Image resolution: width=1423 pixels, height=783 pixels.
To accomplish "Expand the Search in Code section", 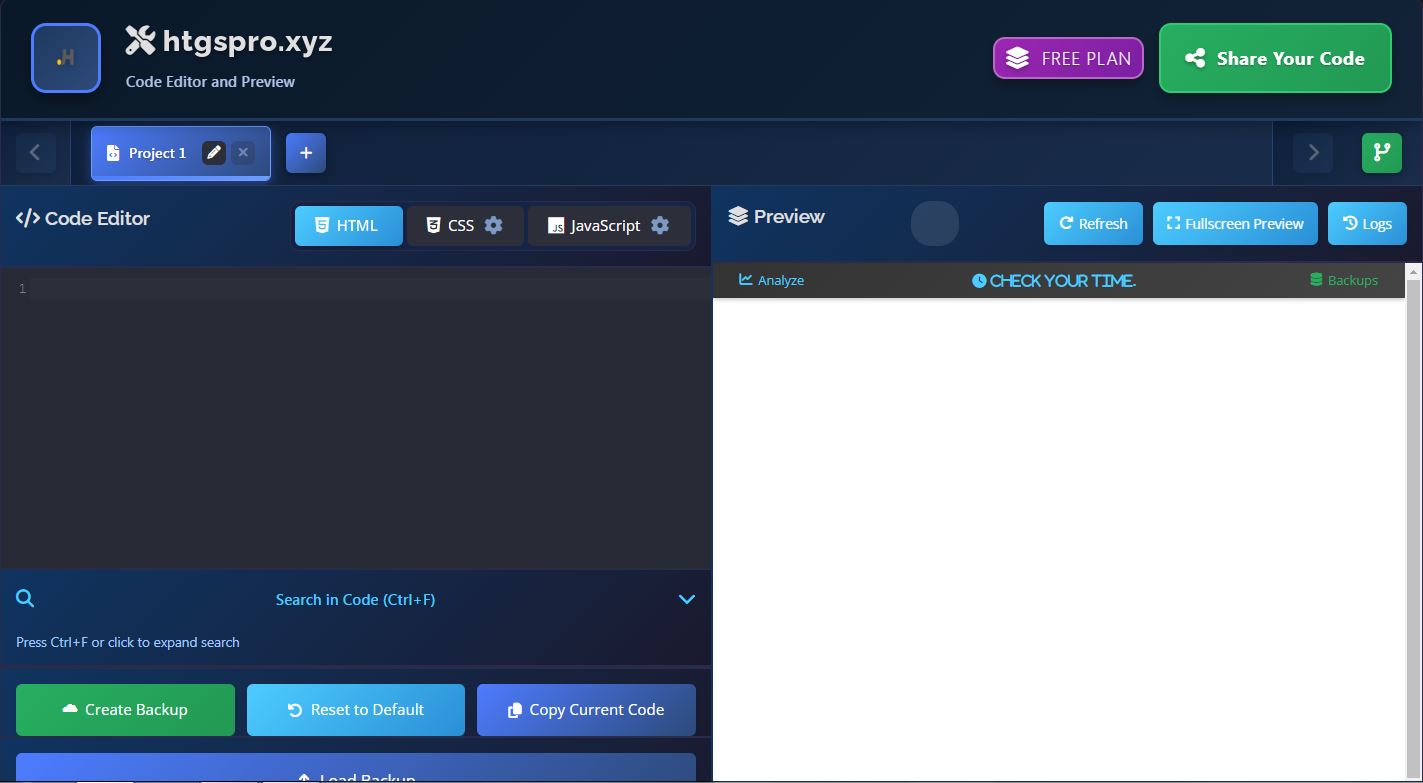I will pyautogui.click(x=686, y=598).
